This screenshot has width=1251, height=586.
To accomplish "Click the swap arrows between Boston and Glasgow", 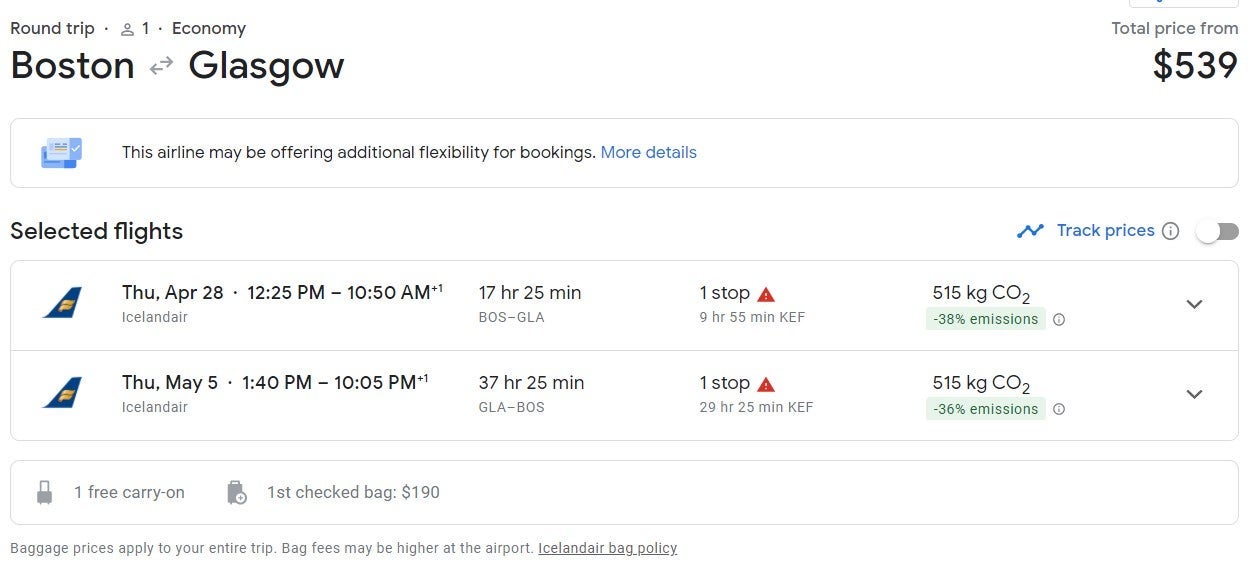I will 161,67.
